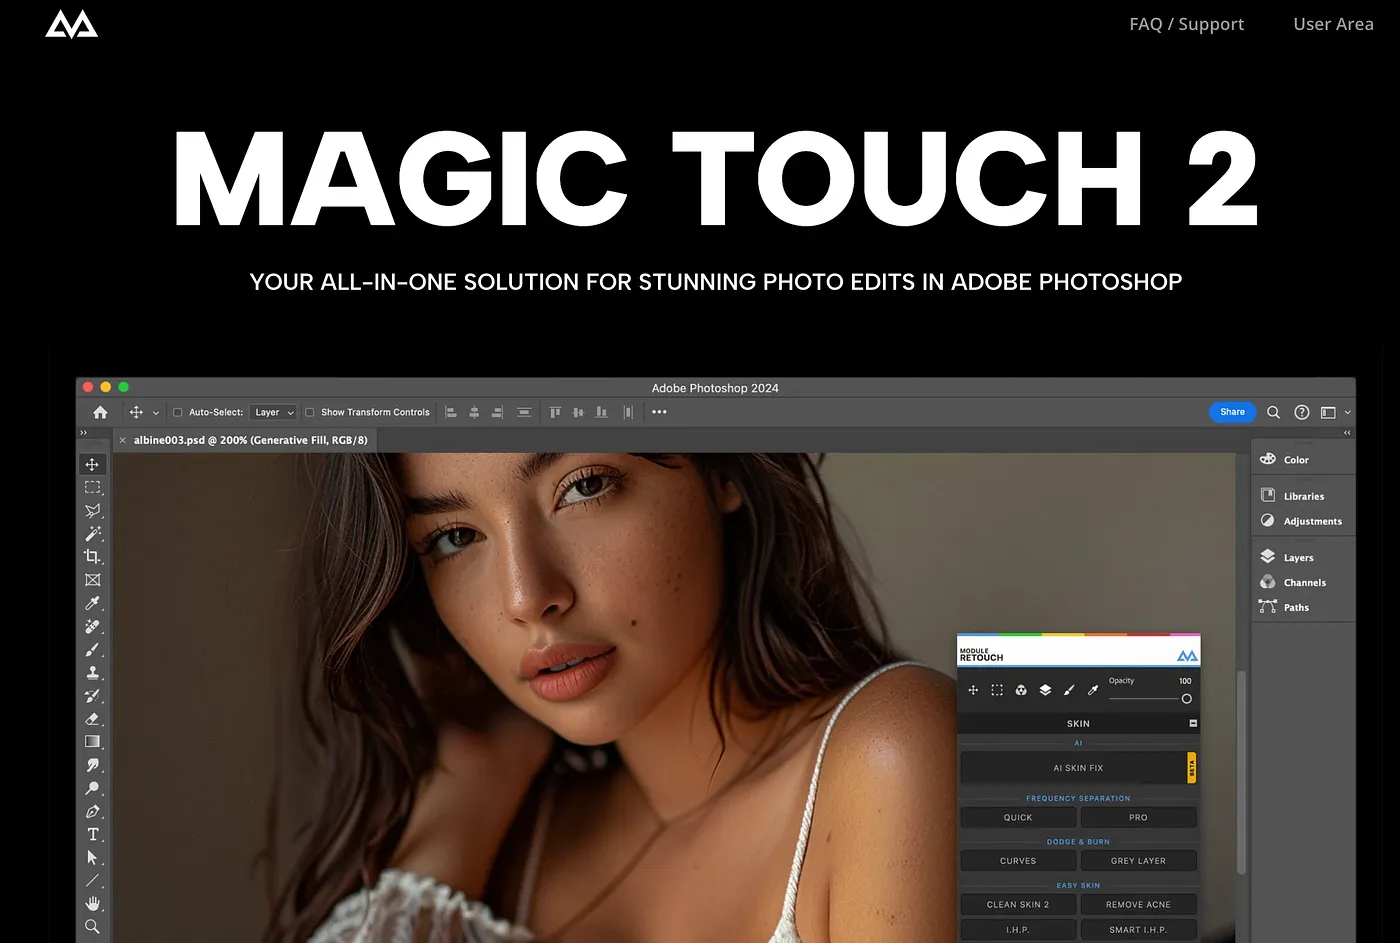Select the Crop tool

coord(92,556)
